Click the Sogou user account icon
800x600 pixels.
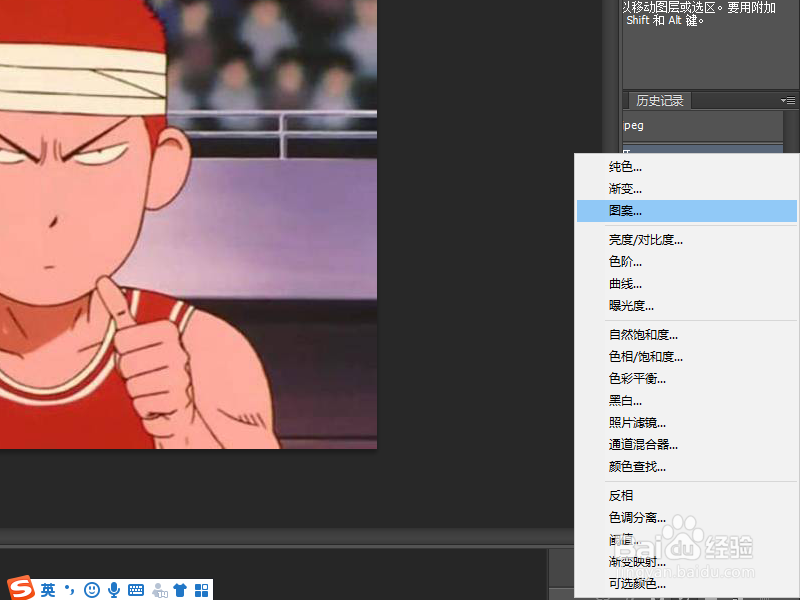[160, 590]
